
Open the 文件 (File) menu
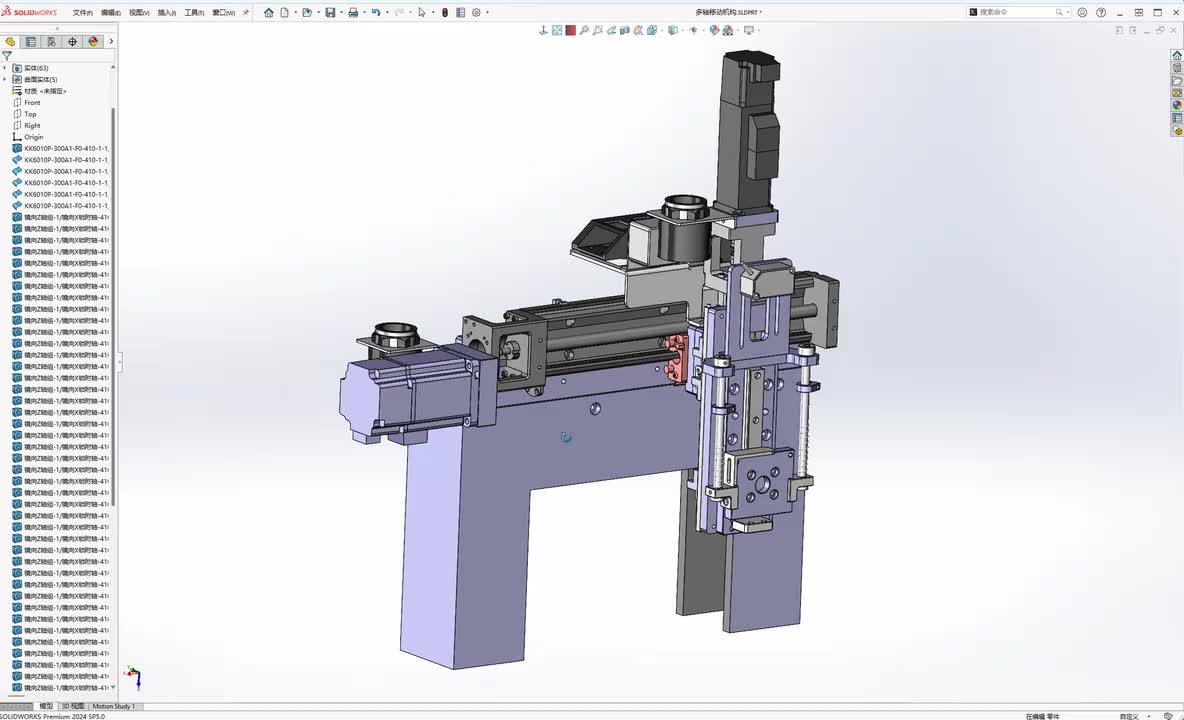pyautogui.click(x=82, y=13)
